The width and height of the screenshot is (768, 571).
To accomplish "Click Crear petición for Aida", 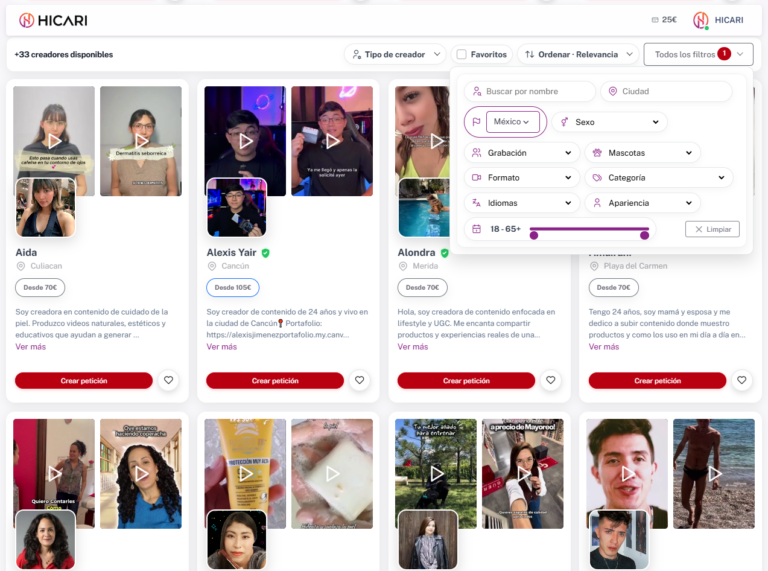I will (84, 380).
